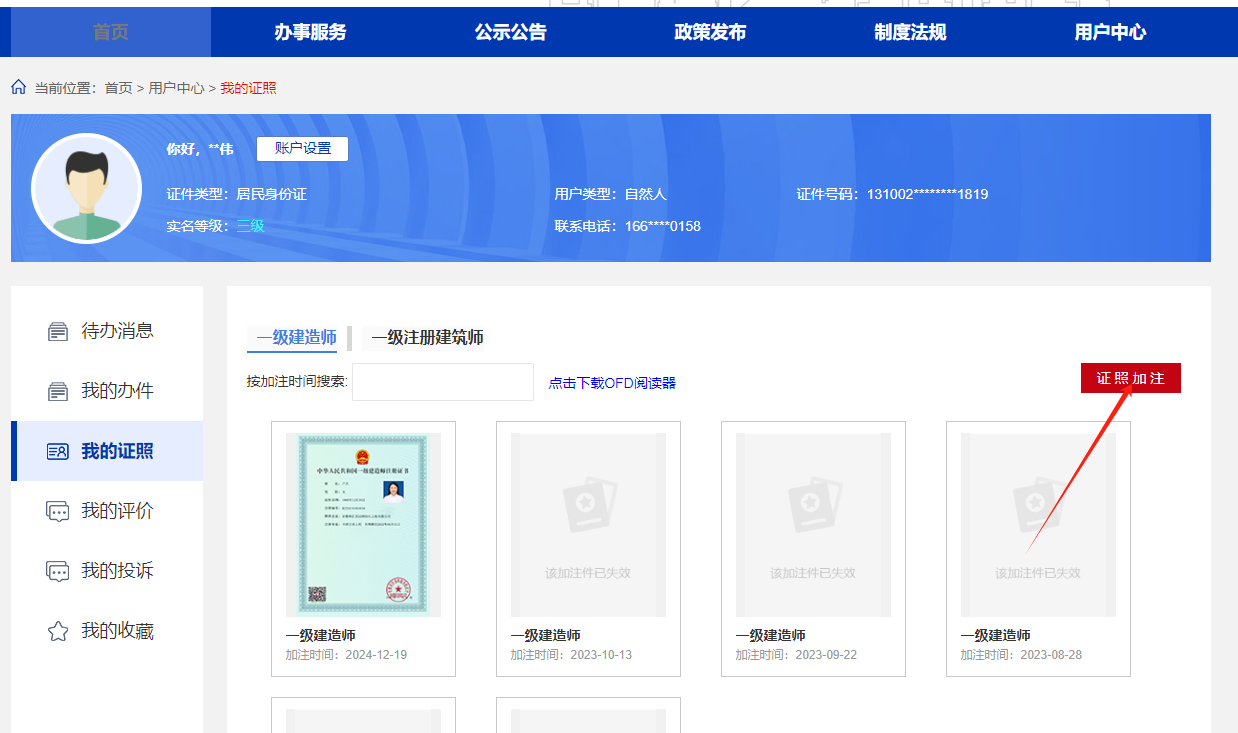The height and width of the screenshot is (733, 1238).
Task: Click the 证件号码 131002********1819 text
Action: coord(892,194)
